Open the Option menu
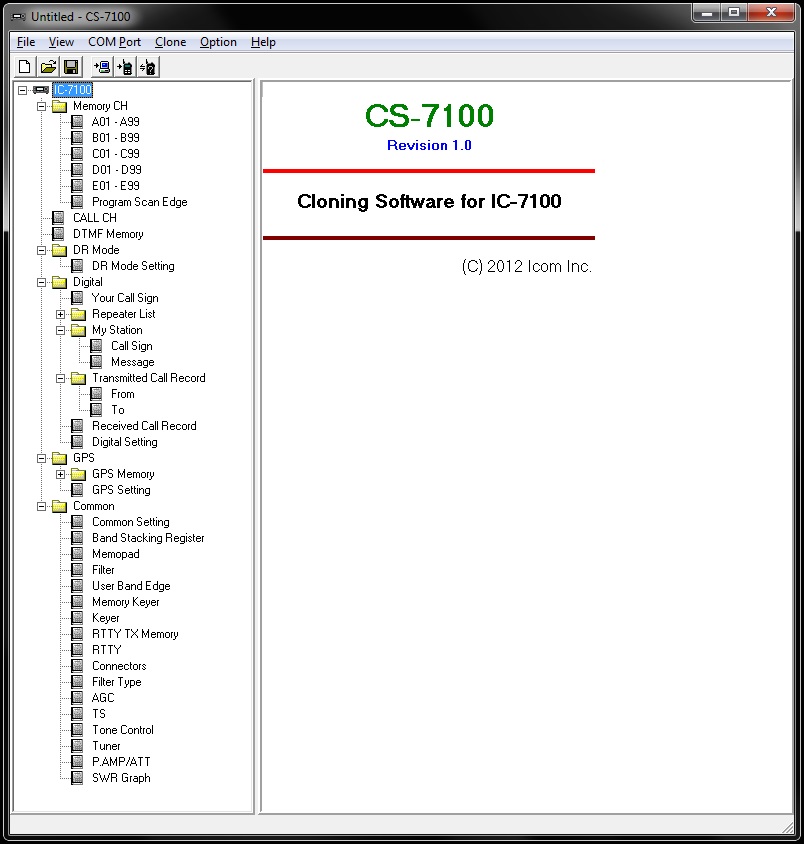The width and height of the screenshot is (804, 844). point(218,42)
